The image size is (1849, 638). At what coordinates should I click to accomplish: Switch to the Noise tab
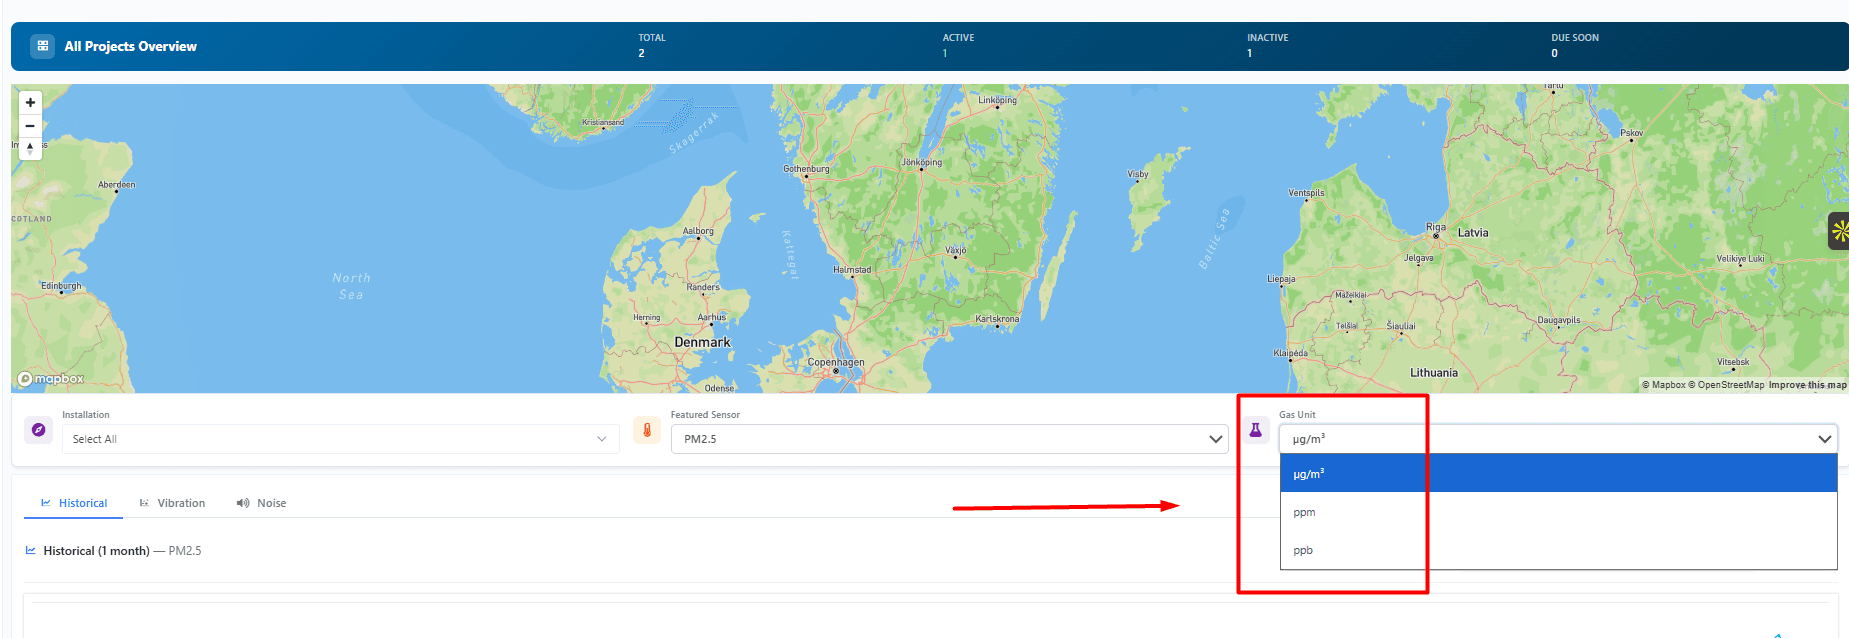pyautogui.click(x=262, y=503)
